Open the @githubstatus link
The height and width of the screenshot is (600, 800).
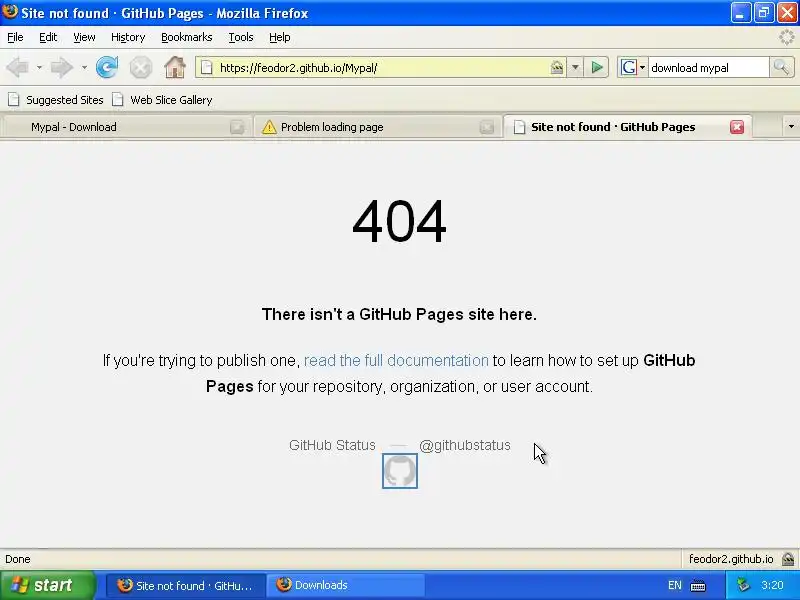[465, 445]
